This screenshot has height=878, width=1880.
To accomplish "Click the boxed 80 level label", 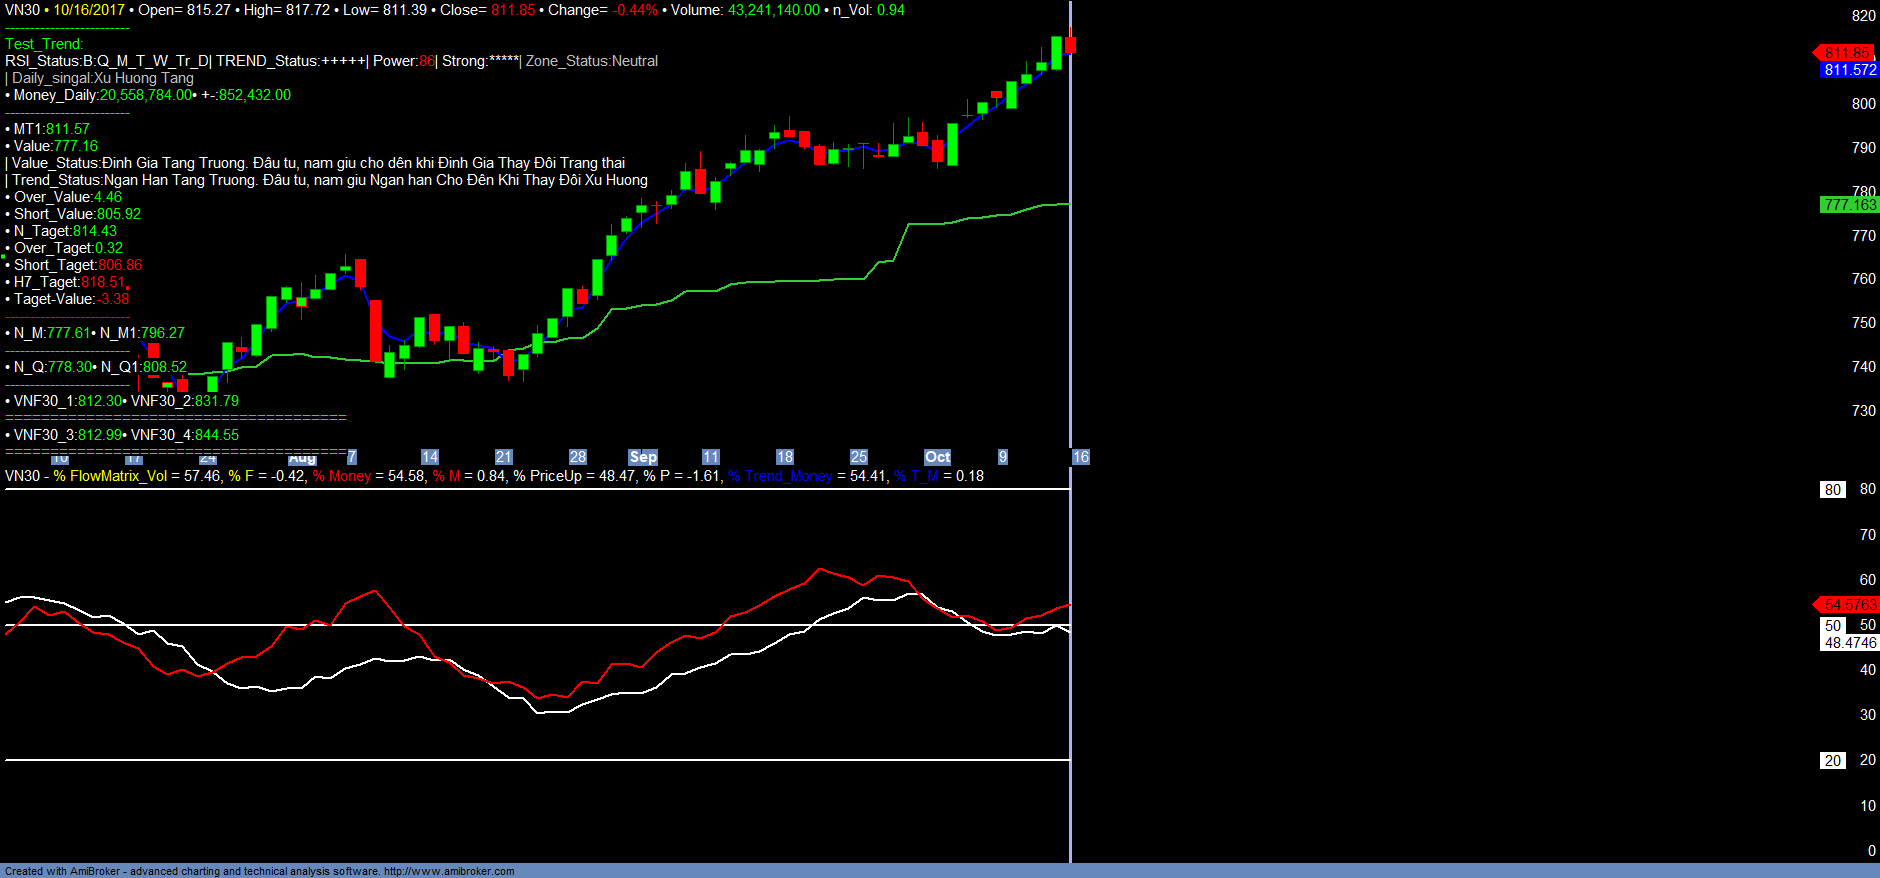I will 1832,490.
